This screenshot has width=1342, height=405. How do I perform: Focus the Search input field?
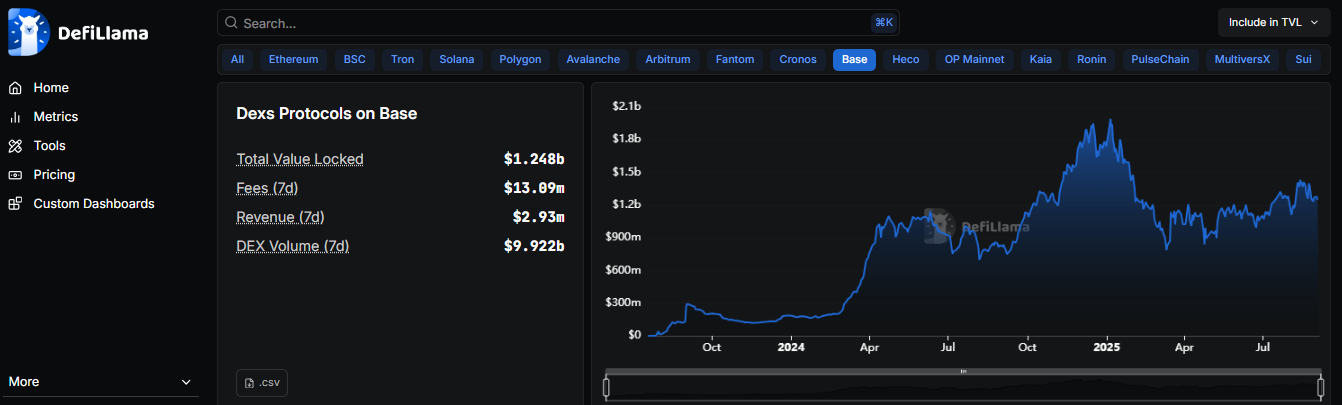[x=557, y=23]
